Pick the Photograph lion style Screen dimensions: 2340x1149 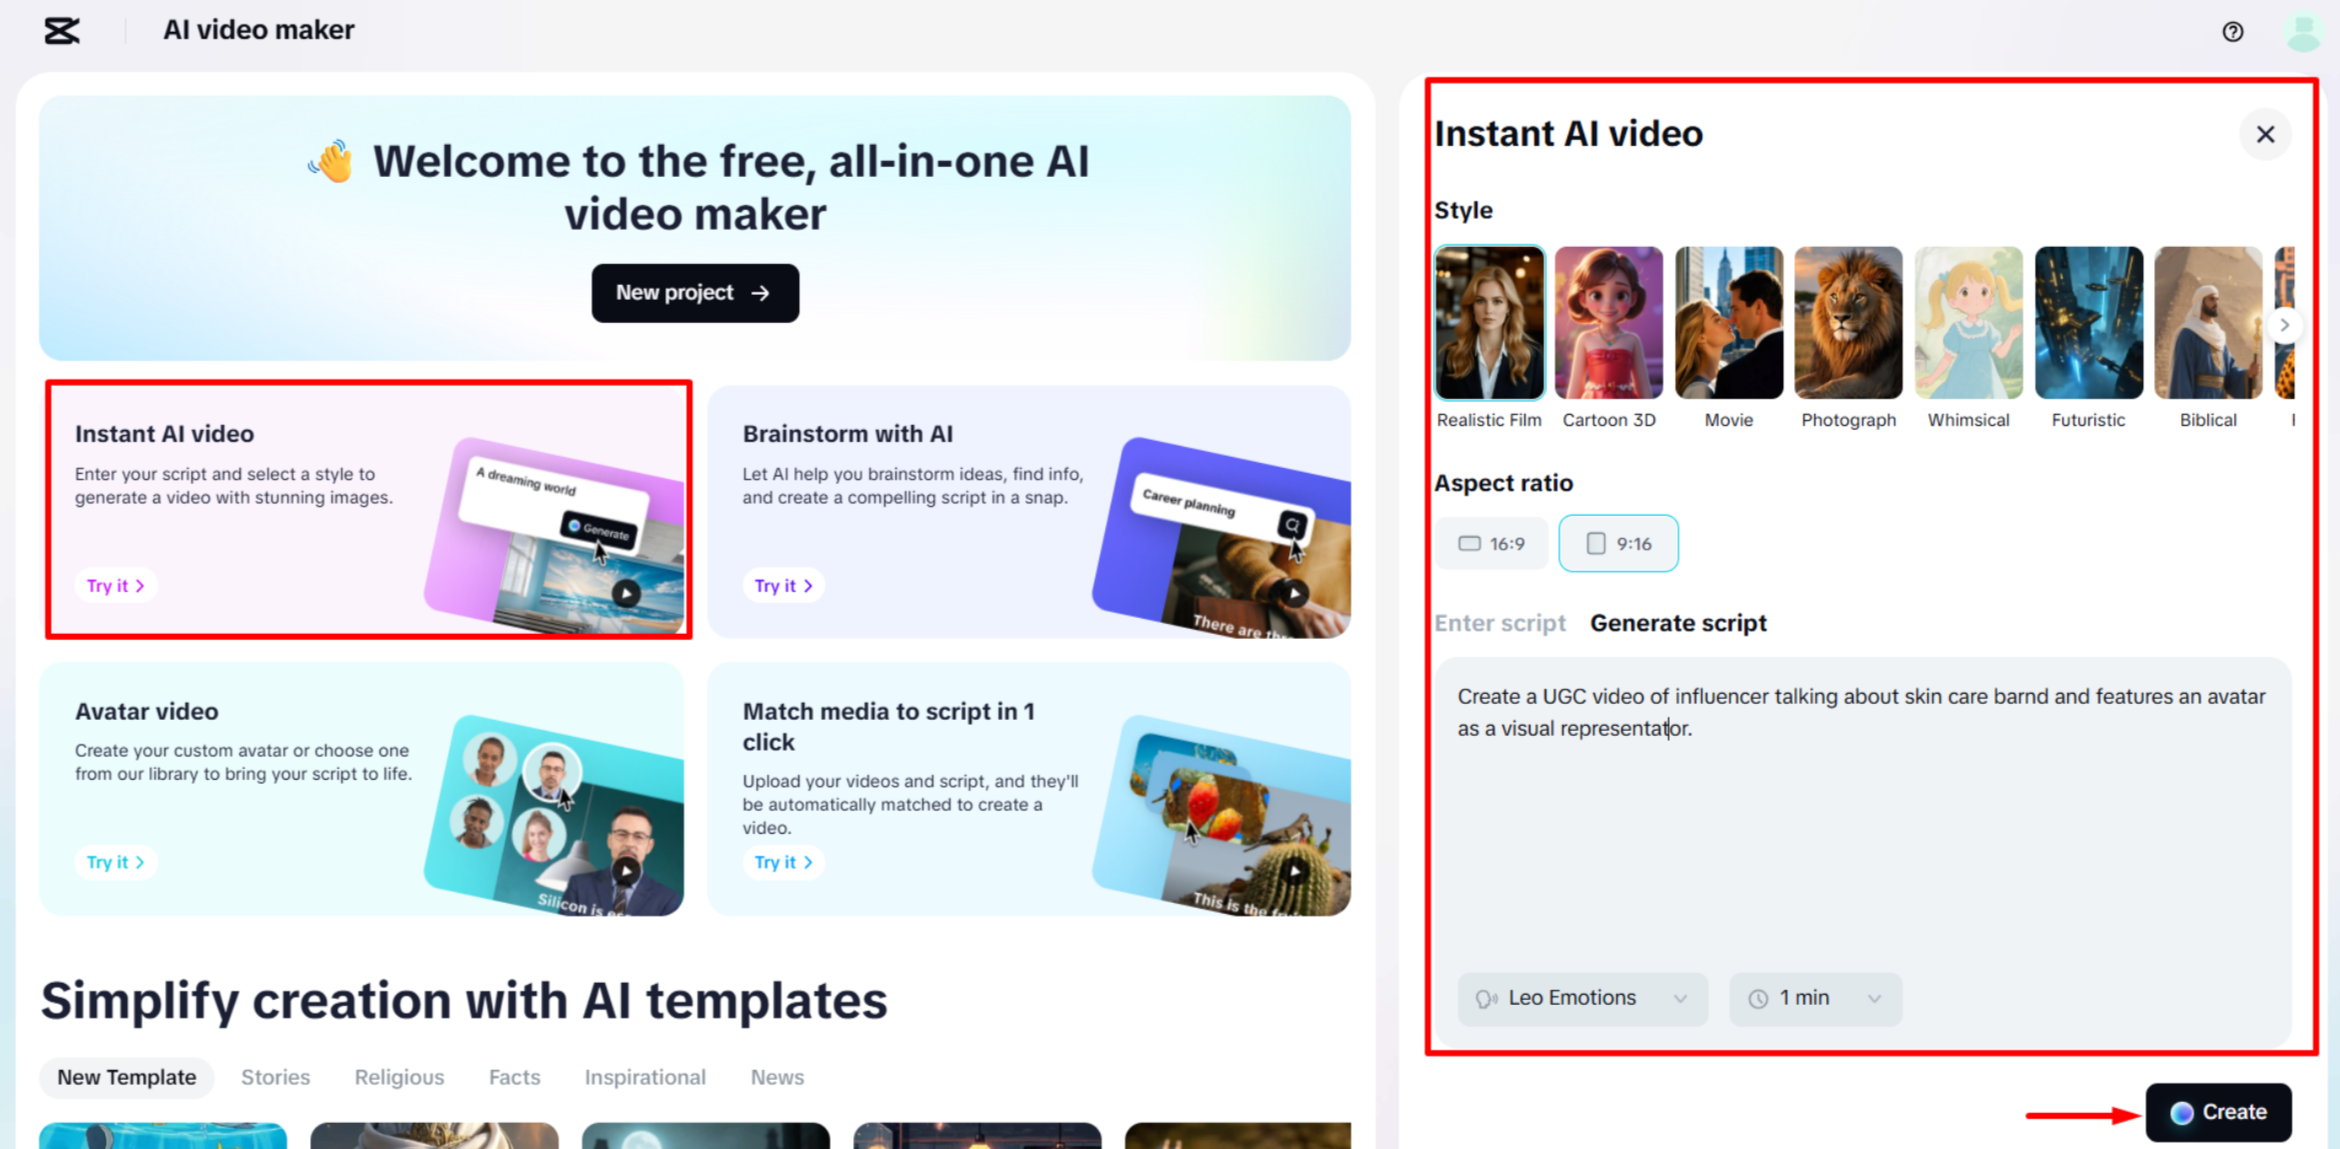pyautogui.click(x=1848, y=322)
